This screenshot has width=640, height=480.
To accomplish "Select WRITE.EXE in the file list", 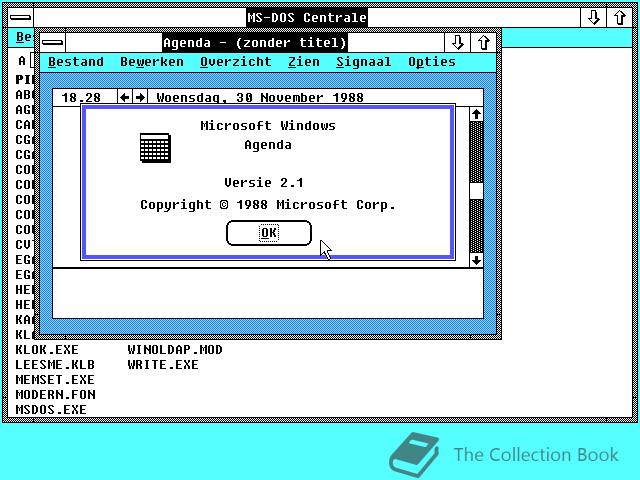I will tap(163, 365).
